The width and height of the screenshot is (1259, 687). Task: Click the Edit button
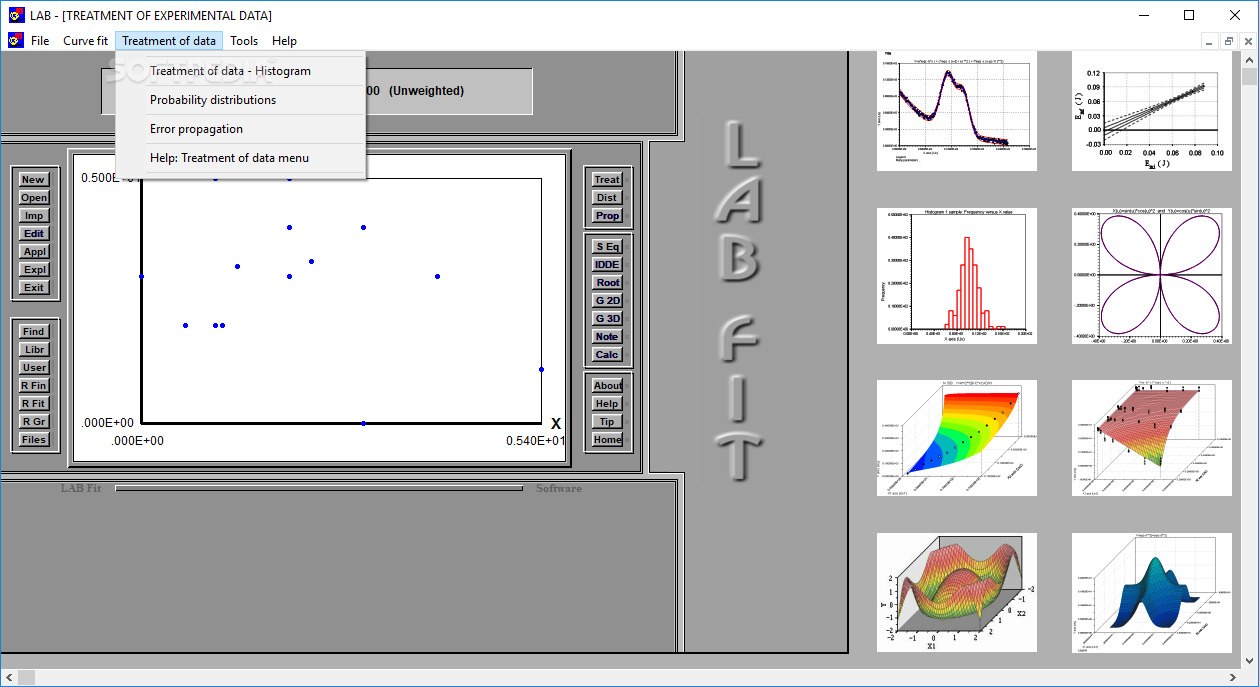[x=34, y=234]
